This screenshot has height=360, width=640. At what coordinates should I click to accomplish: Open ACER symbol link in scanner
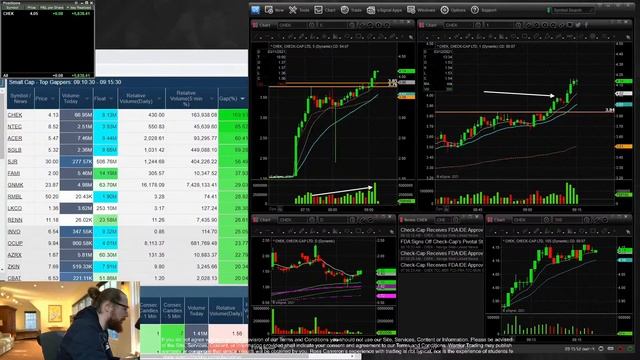[x=15, y=138]
